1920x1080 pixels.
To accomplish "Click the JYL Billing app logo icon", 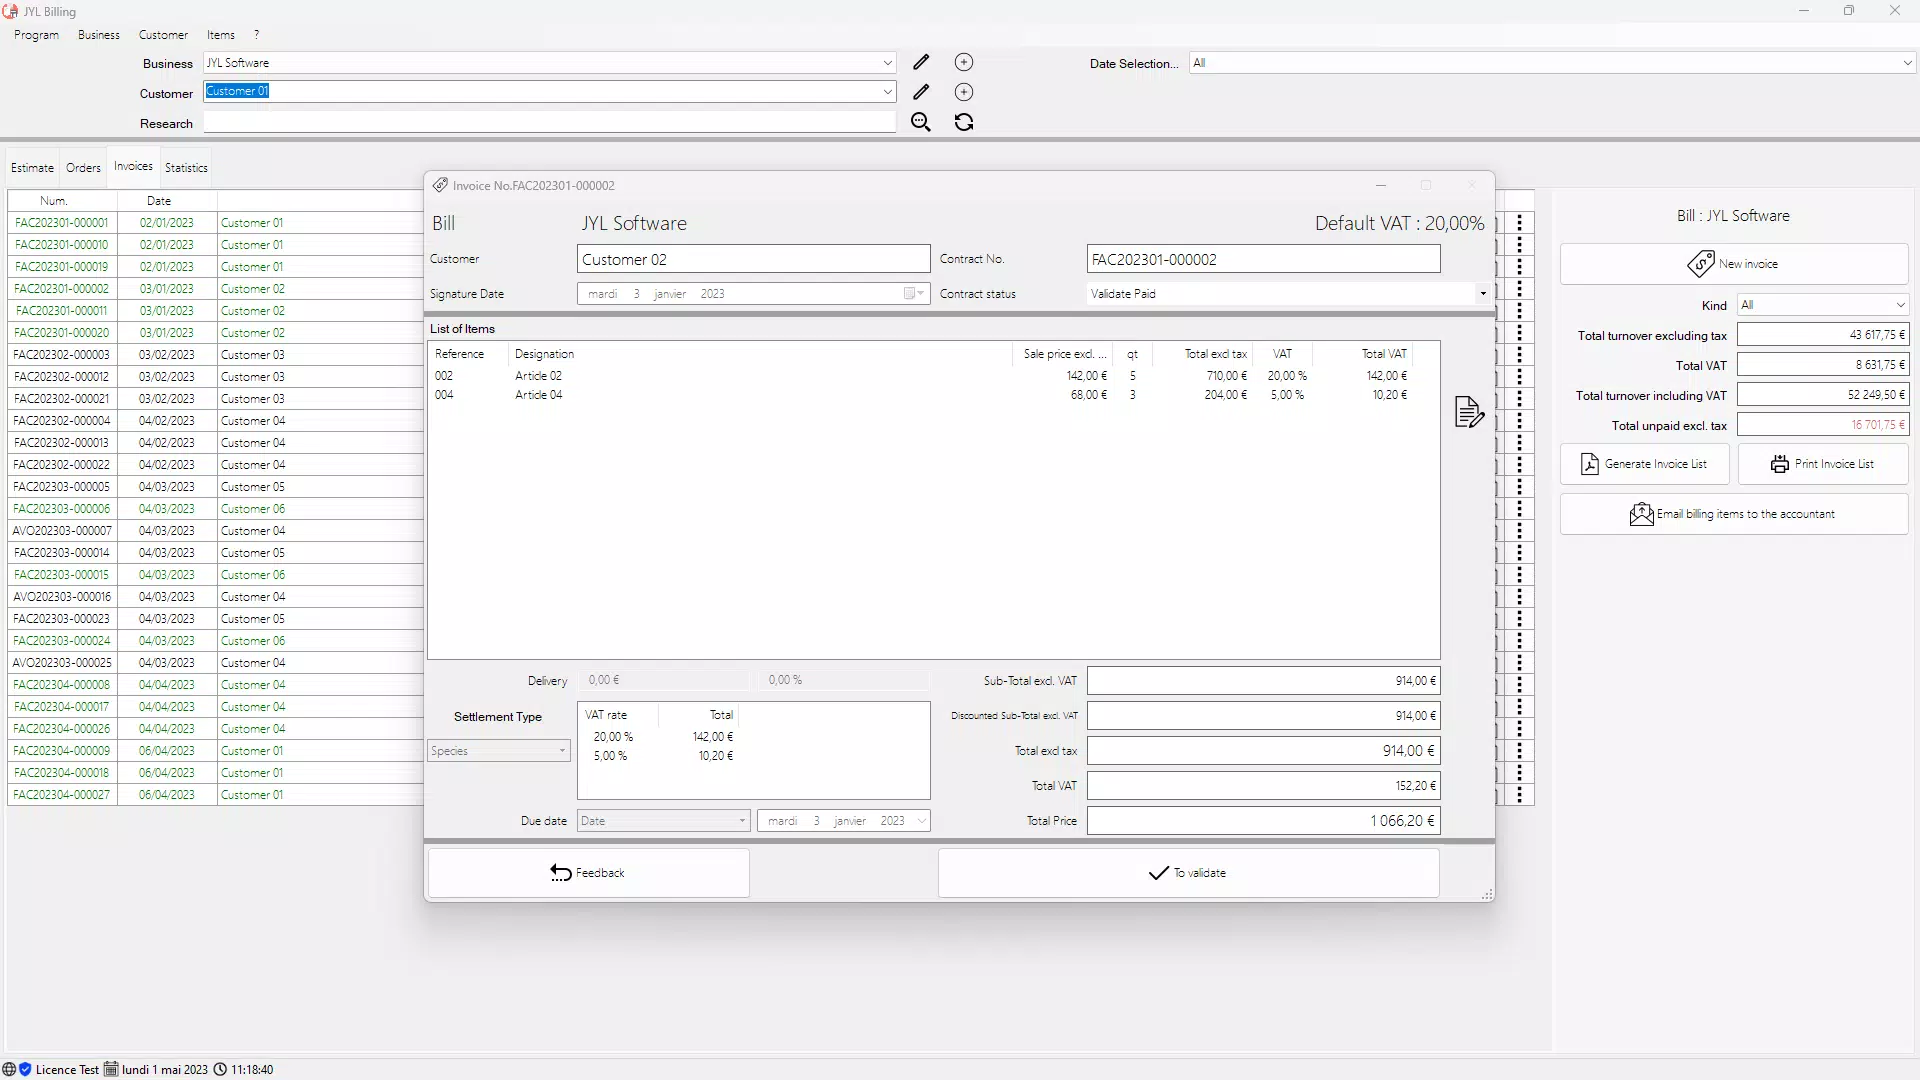I will point(11,11).
